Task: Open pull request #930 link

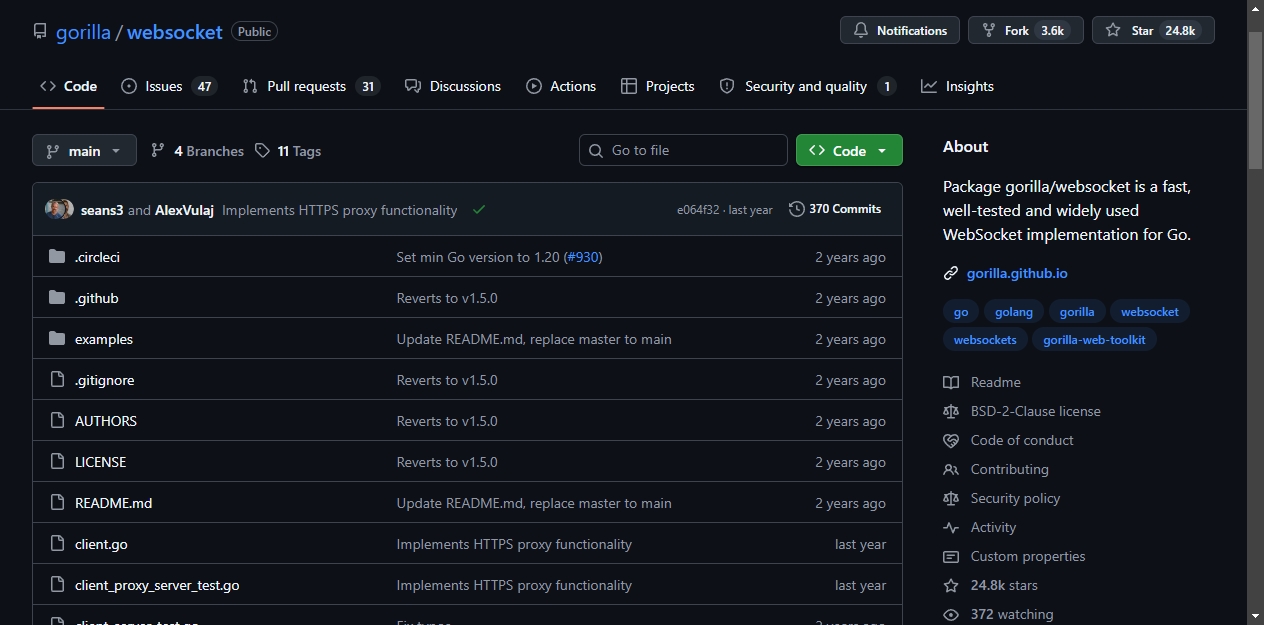Action: pyautogui.click(x=583, y=257)
